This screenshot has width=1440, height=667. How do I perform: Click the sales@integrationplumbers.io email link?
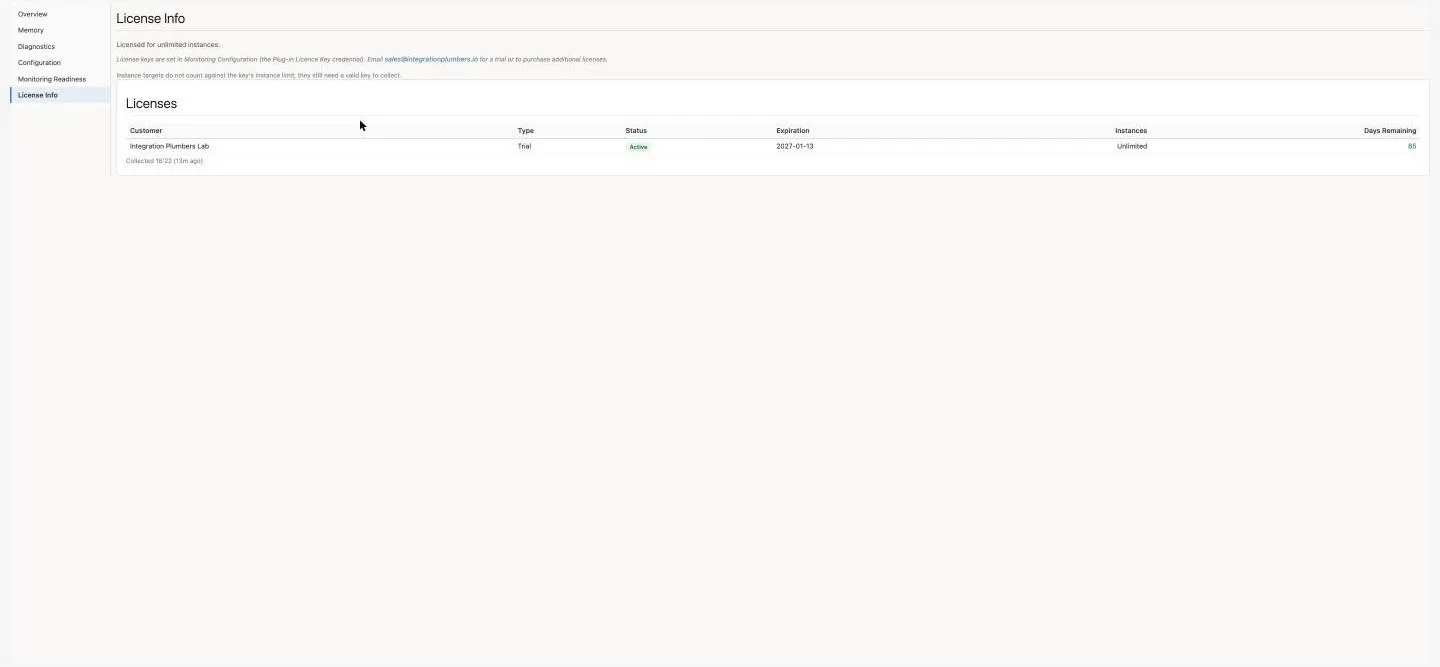click(x=431, y=59)
